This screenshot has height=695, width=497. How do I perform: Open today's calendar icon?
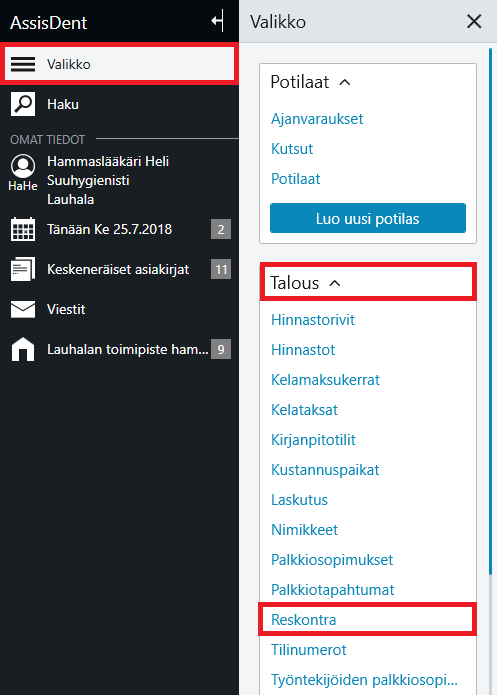pos(23,229)
